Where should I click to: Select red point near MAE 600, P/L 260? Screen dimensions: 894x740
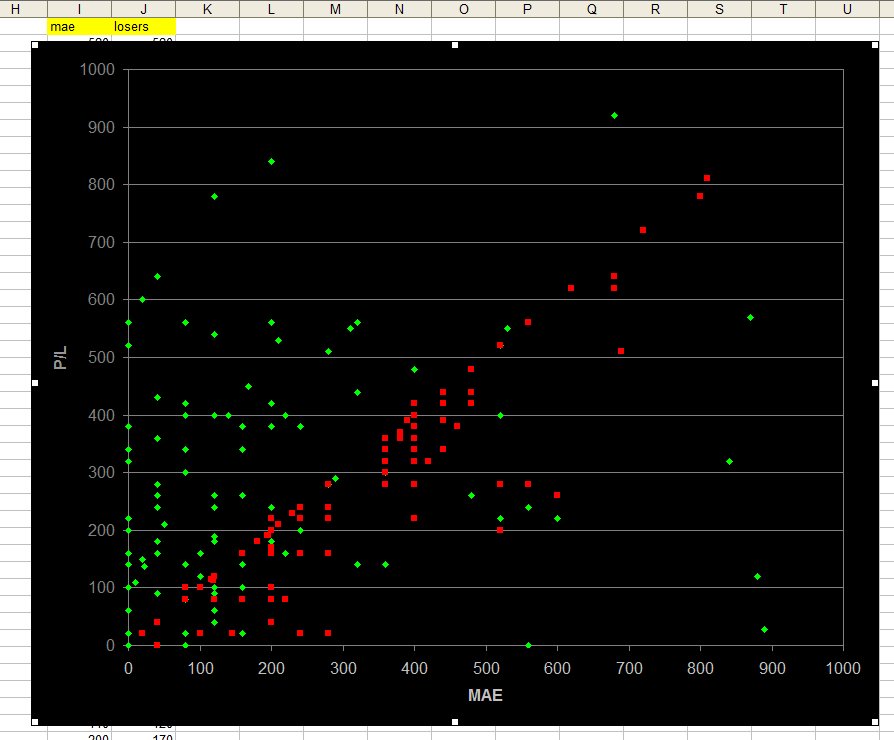pyautogui.click(x=557, y=495)
